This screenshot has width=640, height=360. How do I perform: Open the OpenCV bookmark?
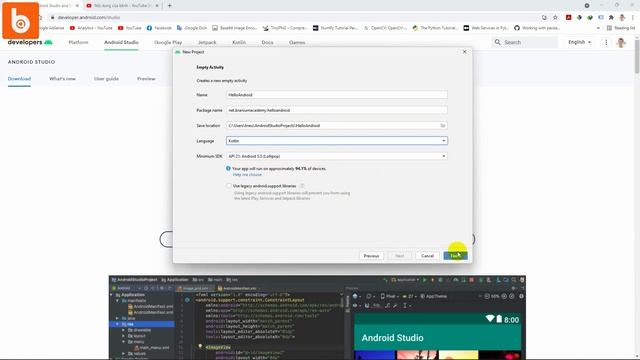coord(385,28)
